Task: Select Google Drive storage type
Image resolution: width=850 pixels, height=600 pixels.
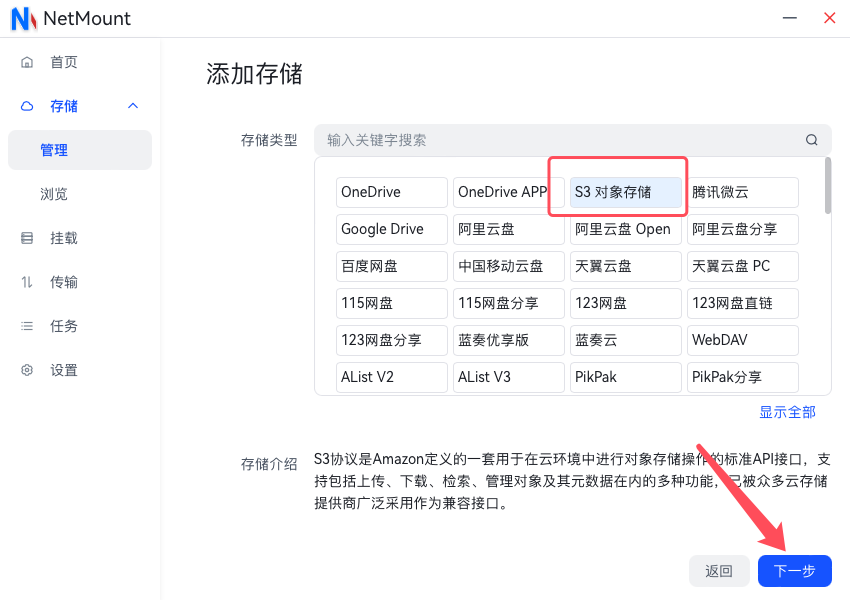Action: 391,229
